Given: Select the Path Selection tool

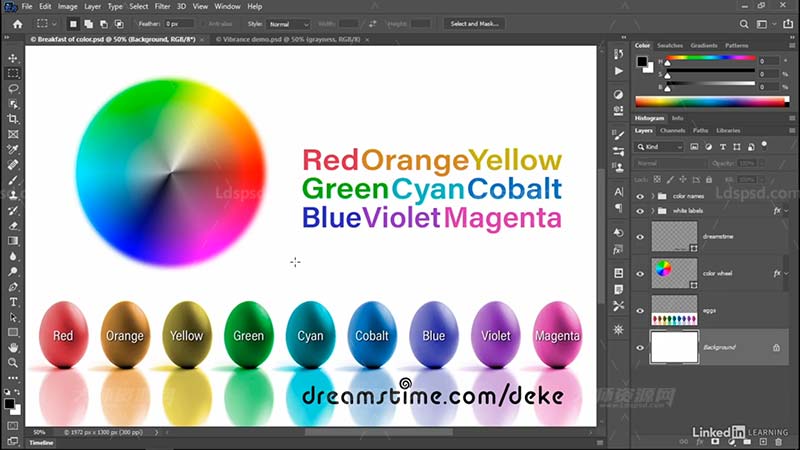Looking at the screenshot, I should tap(13, 317).
